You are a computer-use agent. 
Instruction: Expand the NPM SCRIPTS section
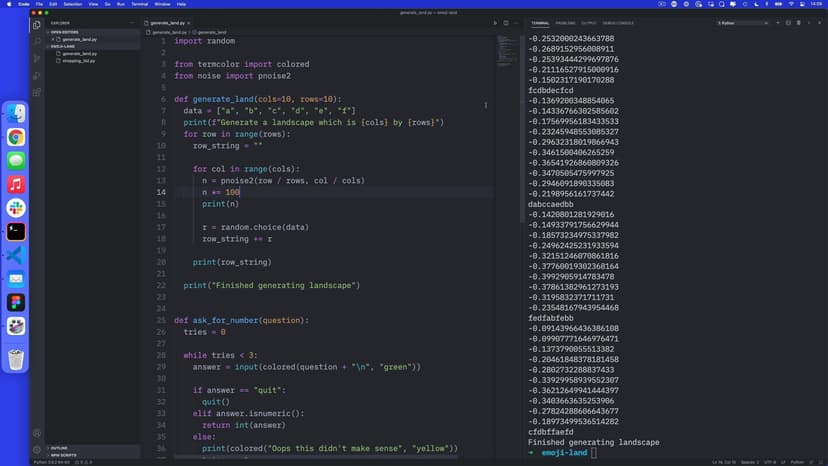tap(63, 455)
